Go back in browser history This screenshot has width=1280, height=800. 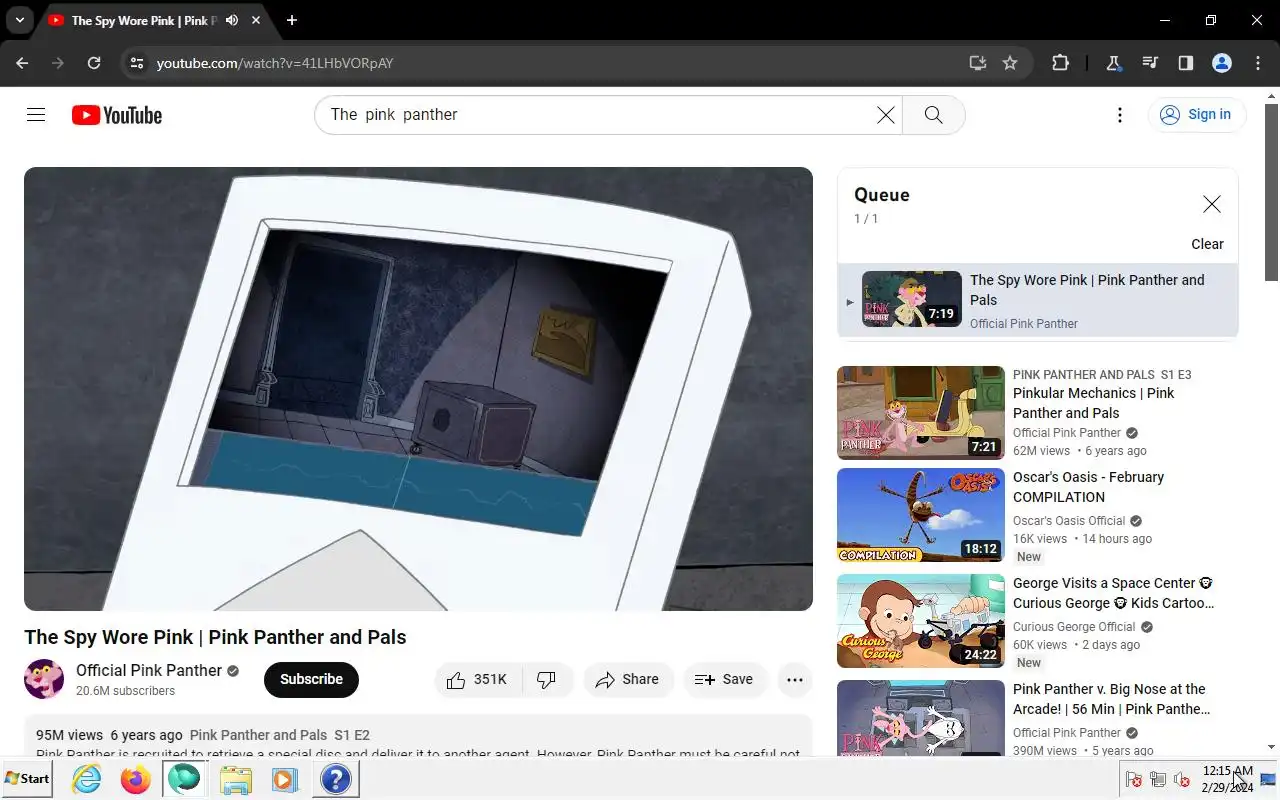click(22, 63)
